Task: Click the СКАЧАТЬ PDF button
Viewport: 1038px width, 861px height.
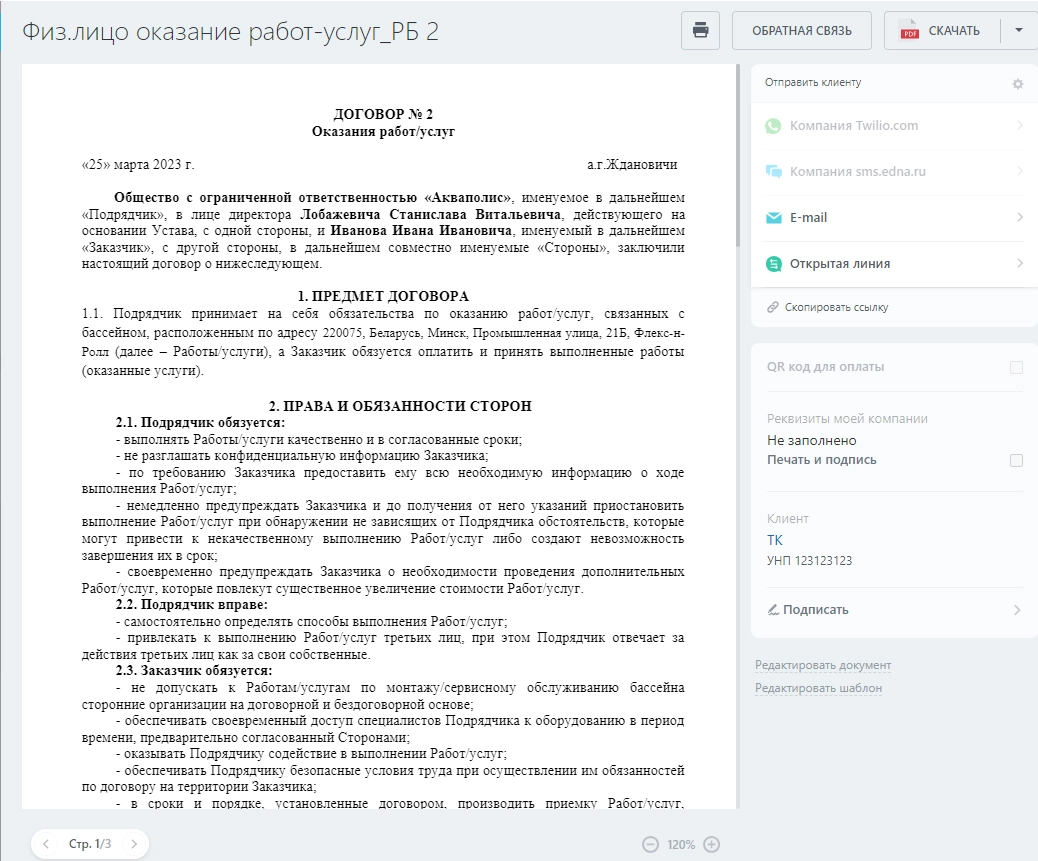Action: pos(941,30)
